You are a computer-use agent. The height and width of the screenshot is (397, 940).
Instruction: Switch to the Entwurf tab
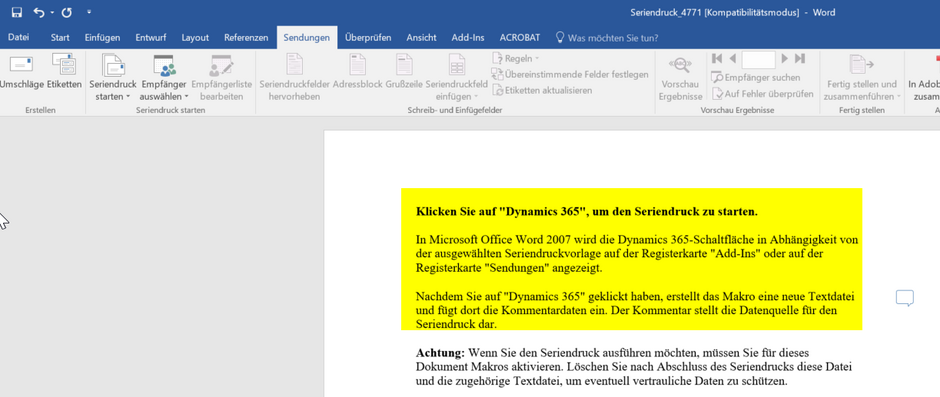150,37
